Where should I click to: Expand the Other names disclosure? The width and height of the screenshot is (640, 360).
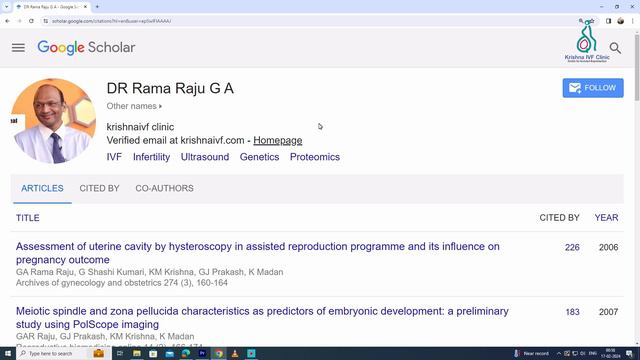[134, 106]
